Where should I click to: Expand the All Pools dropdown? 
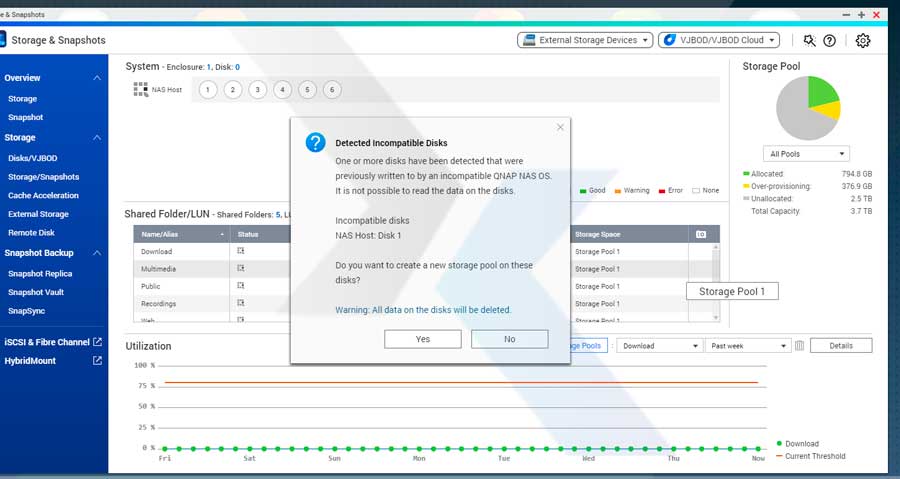click(x=806, y=154)
